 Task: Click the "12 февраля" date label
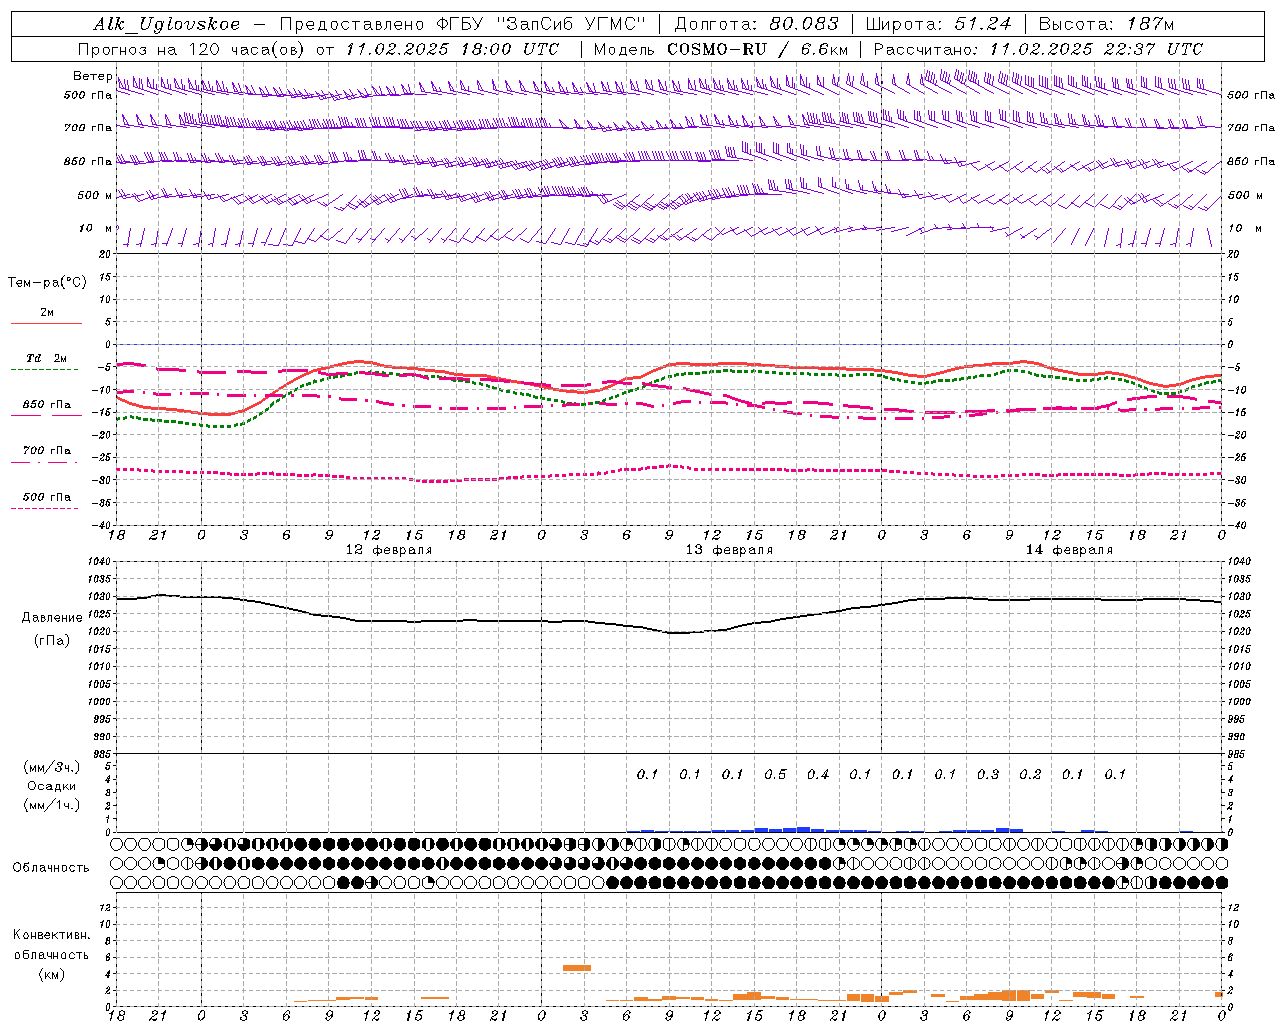[x=389, y=550]
